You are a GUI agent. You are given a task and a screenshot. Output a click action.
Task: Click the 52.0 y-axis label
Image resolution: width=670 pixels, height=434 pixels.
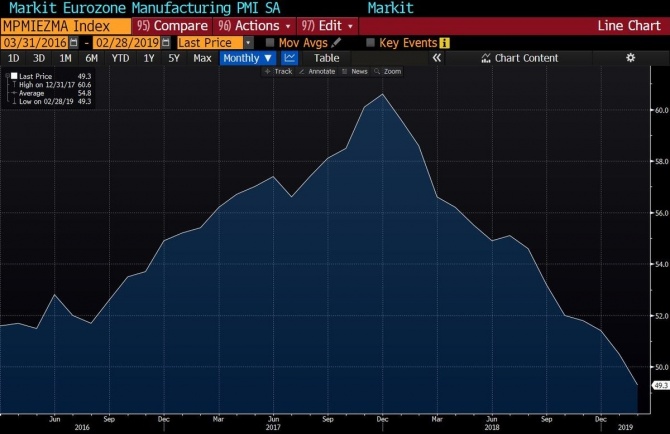661,316
